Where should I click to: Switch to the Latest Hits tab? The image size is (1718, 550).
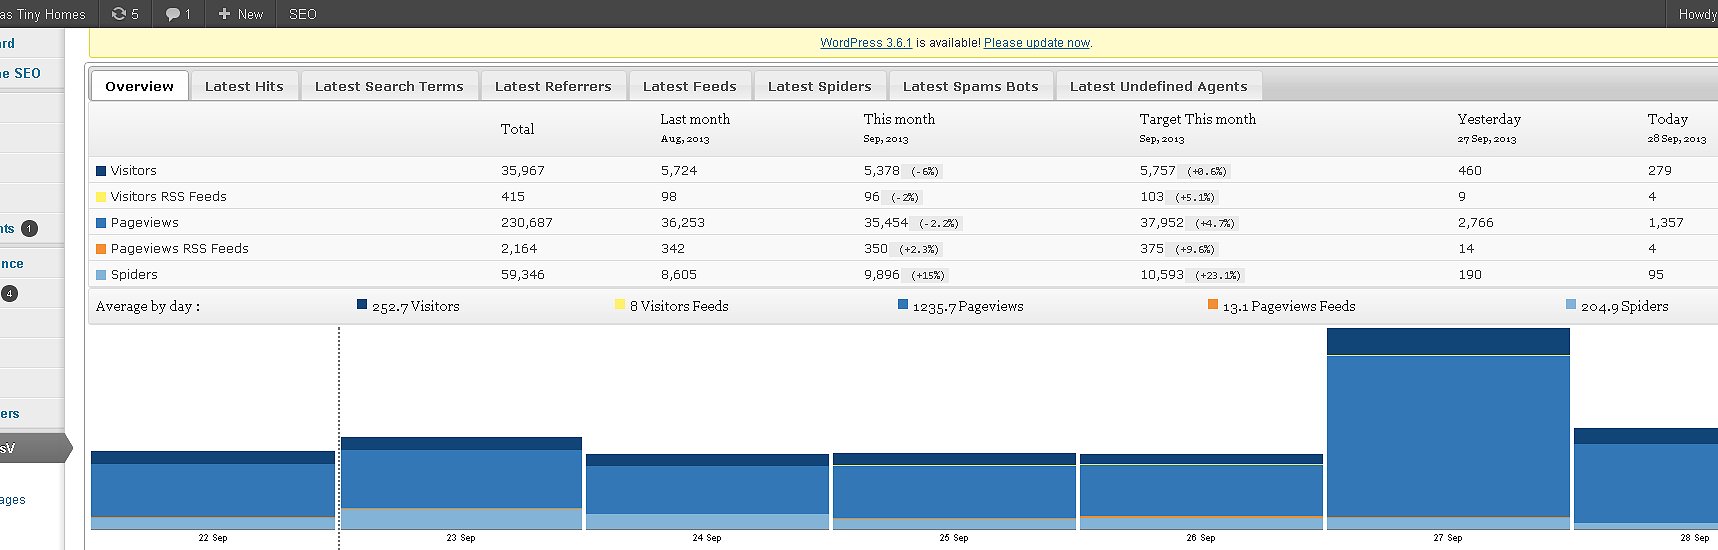[244, 86]
